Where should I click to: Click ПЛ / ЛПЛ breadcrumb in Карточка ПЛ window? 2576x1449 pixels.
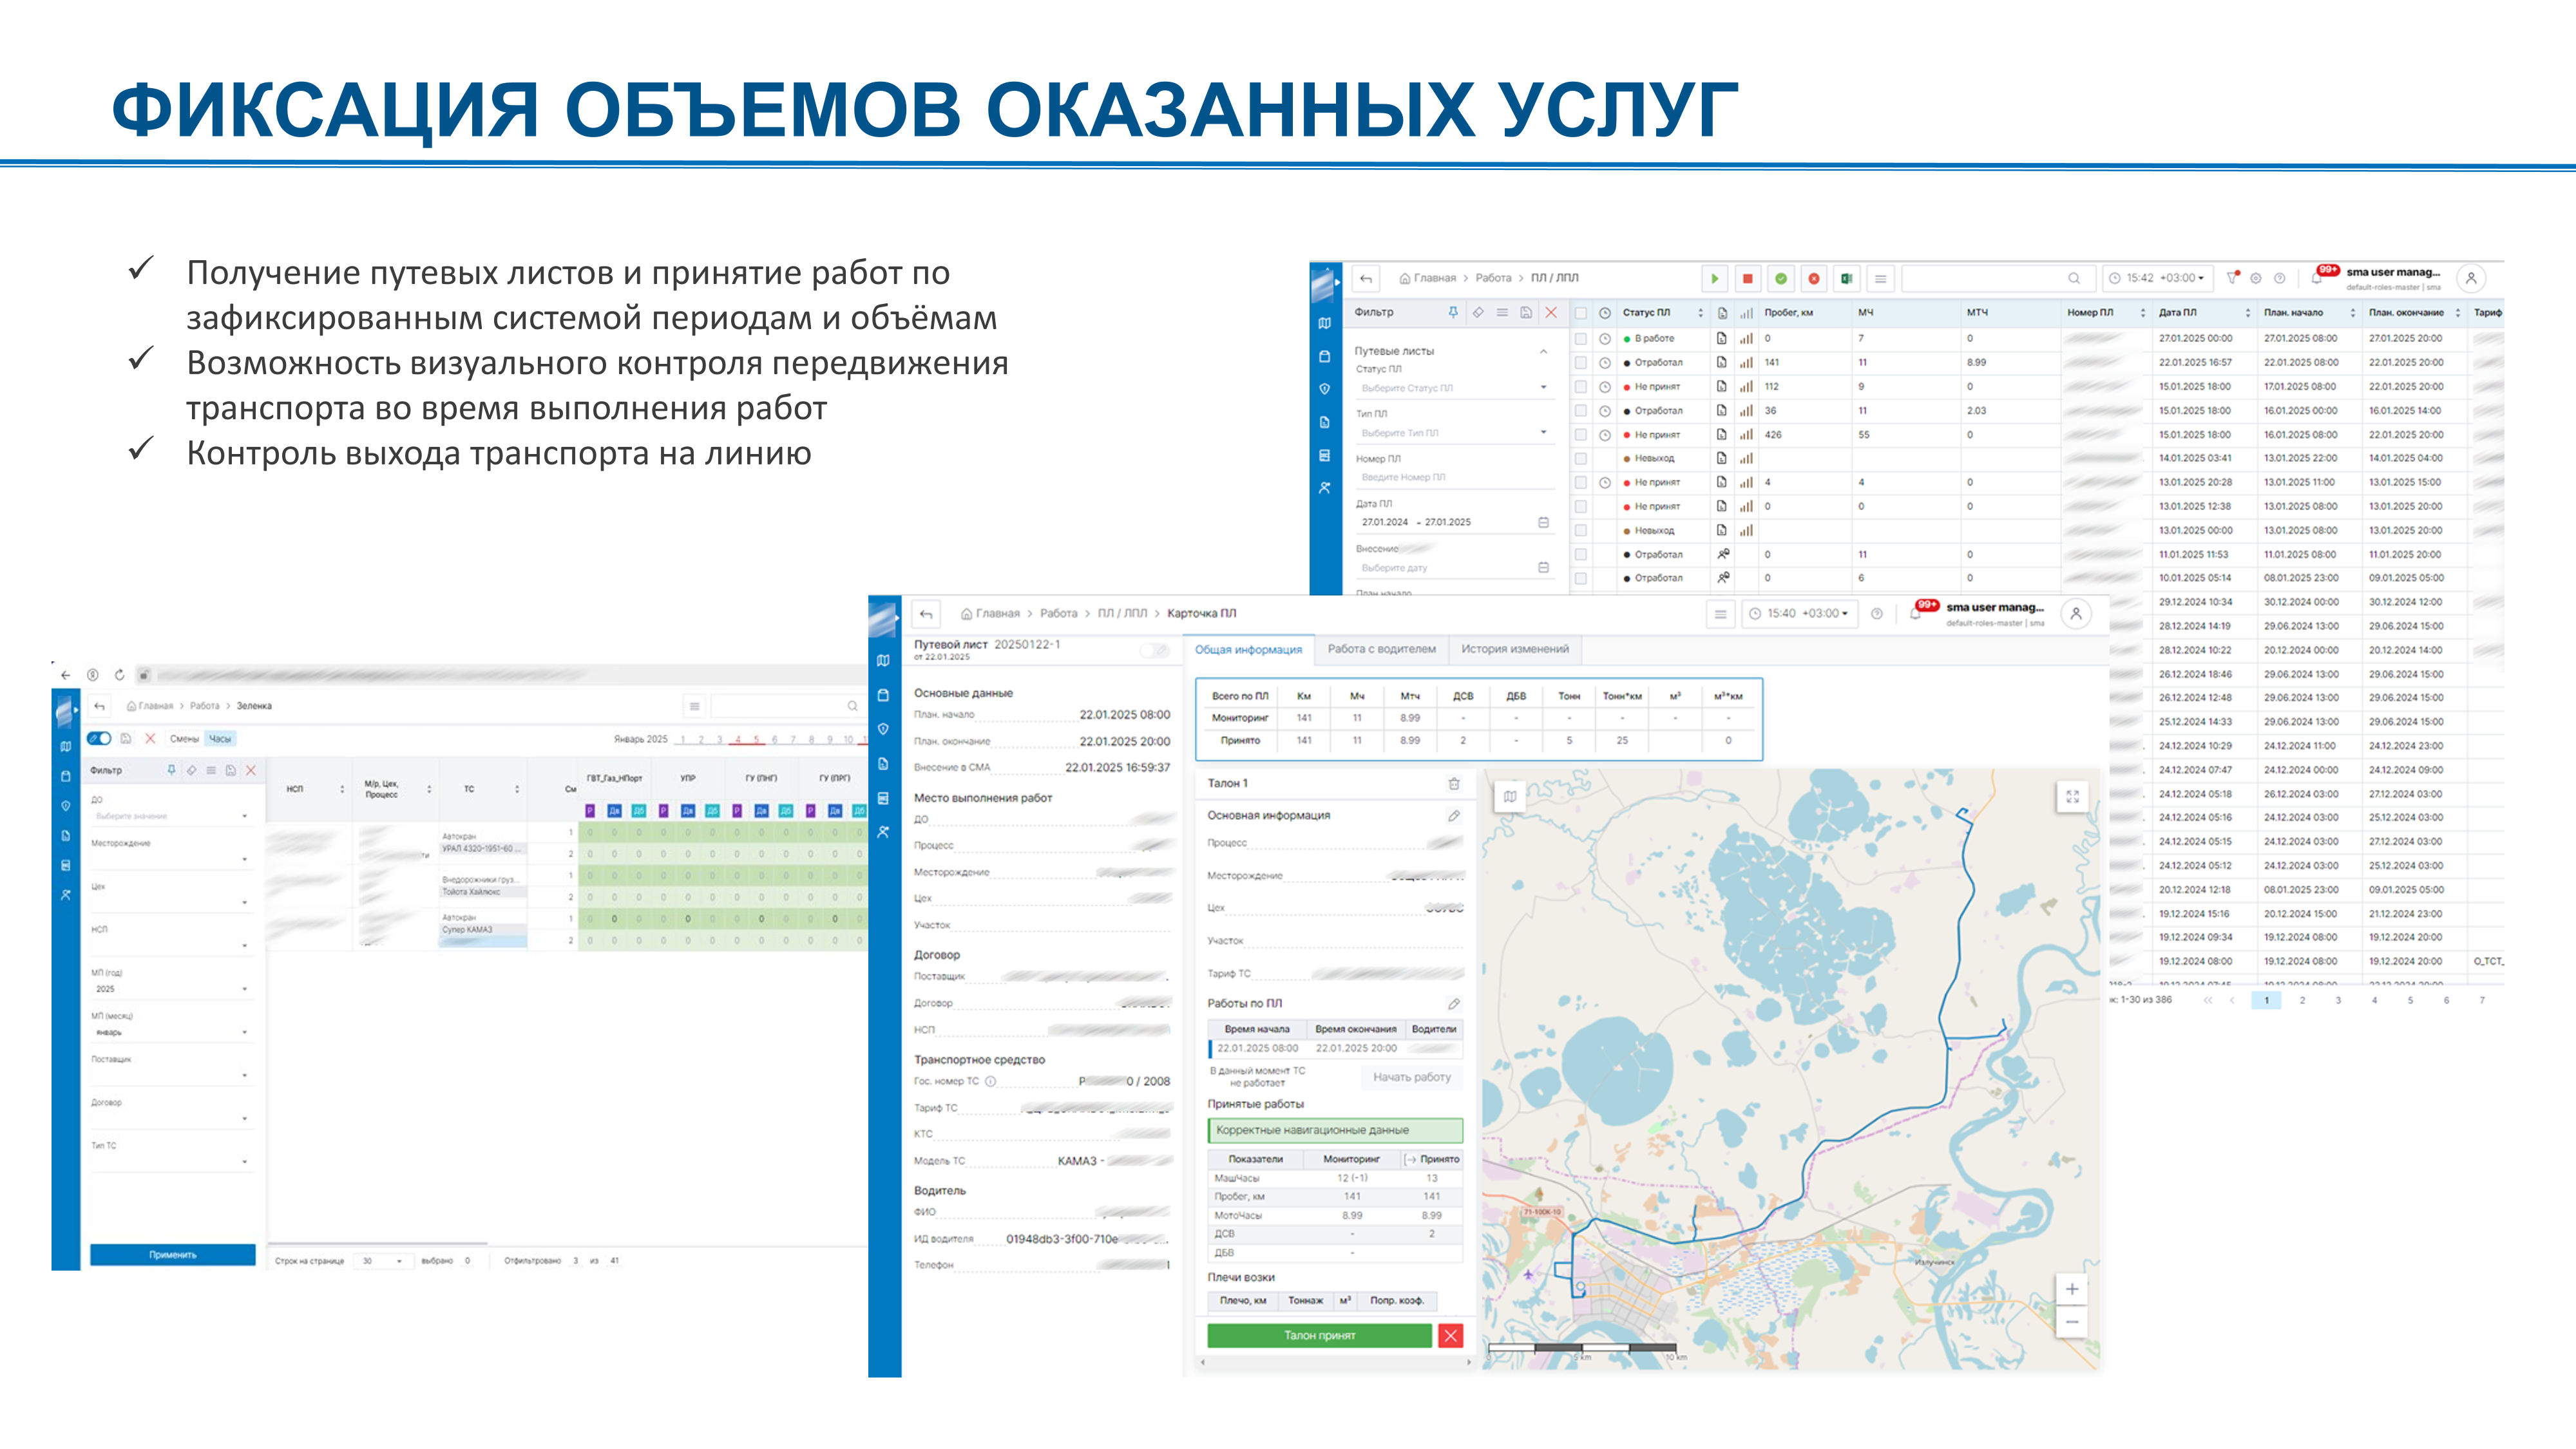[1122, 614]
